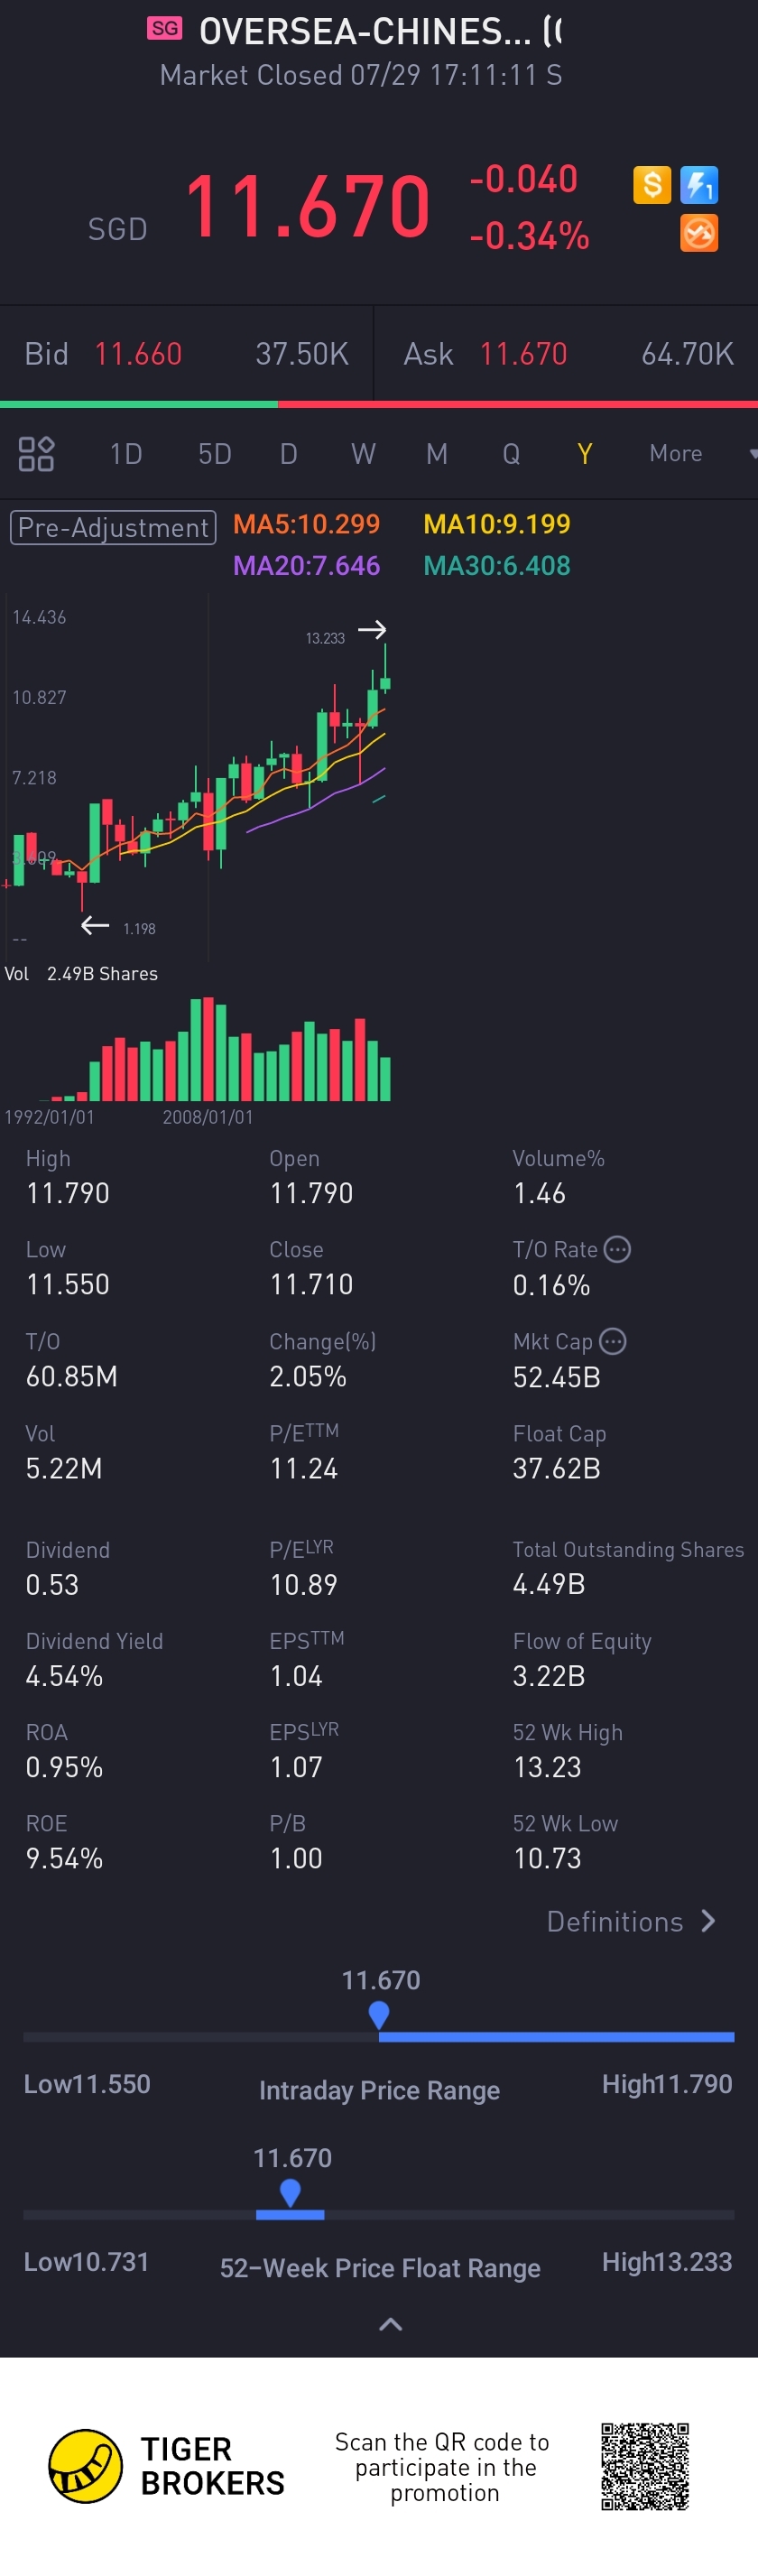Screen dimensions: 758x2576
Task: Tap the promotion QR code text
Action: 443,2467
